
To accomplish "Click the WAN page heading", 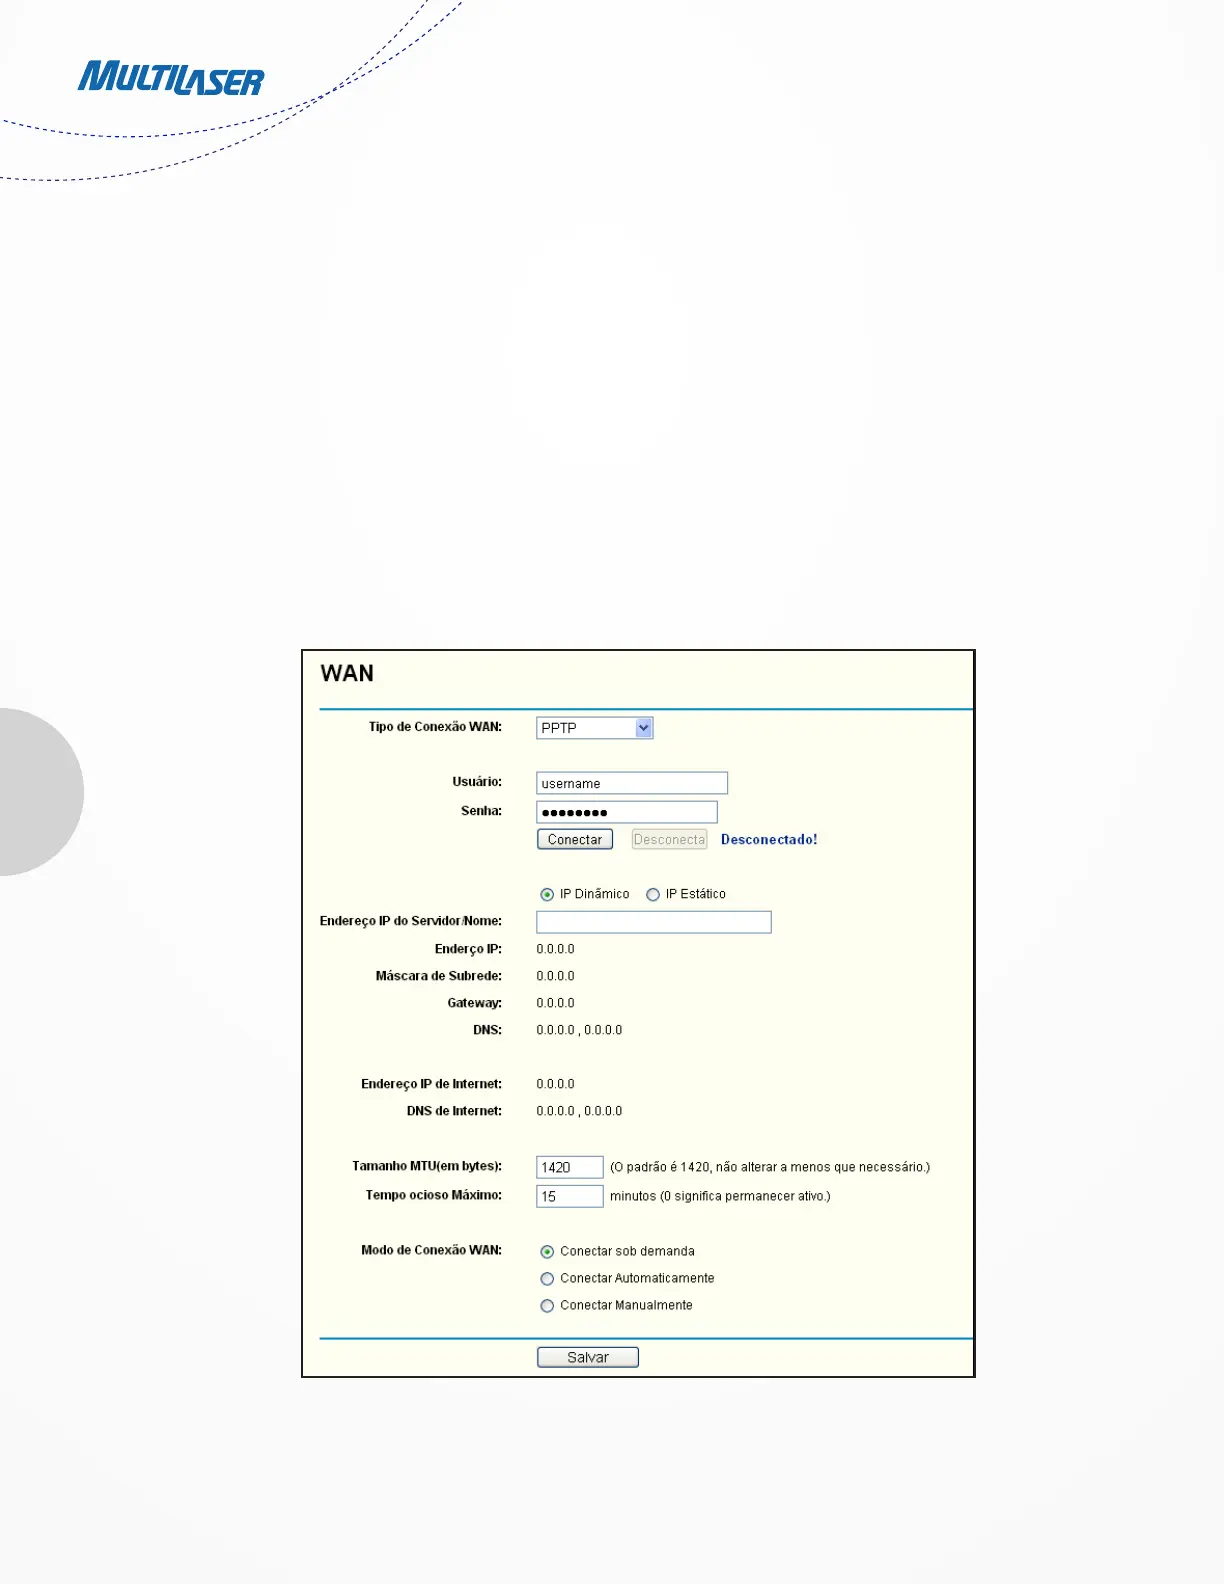I will coord(347,673).
